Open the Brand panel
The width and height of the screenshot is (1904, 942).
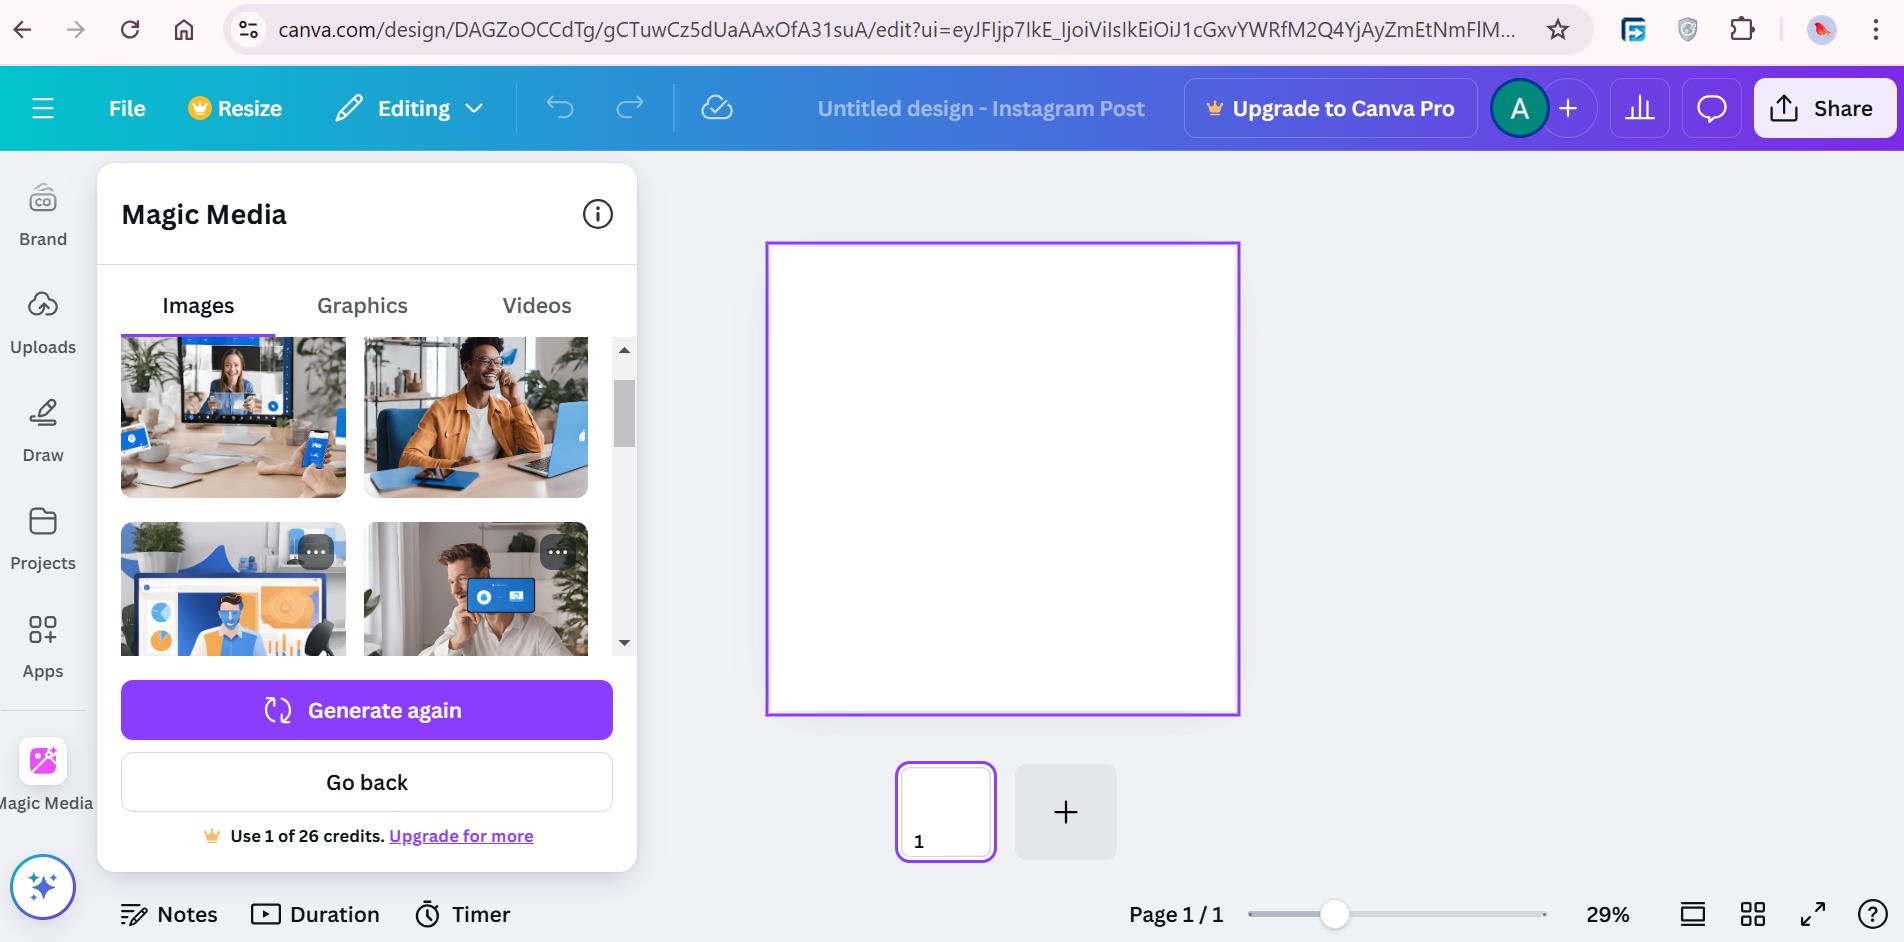[42, 212]
